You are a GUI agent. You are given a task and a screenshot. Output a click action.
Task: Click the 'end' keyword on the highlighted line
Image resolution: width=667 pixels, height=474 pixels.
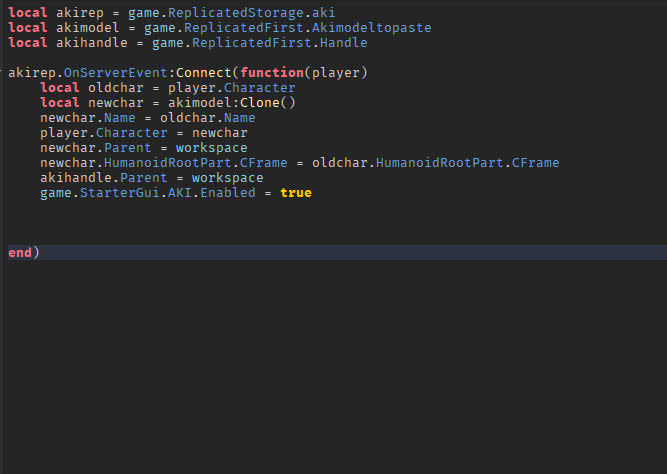click(20, 253)
